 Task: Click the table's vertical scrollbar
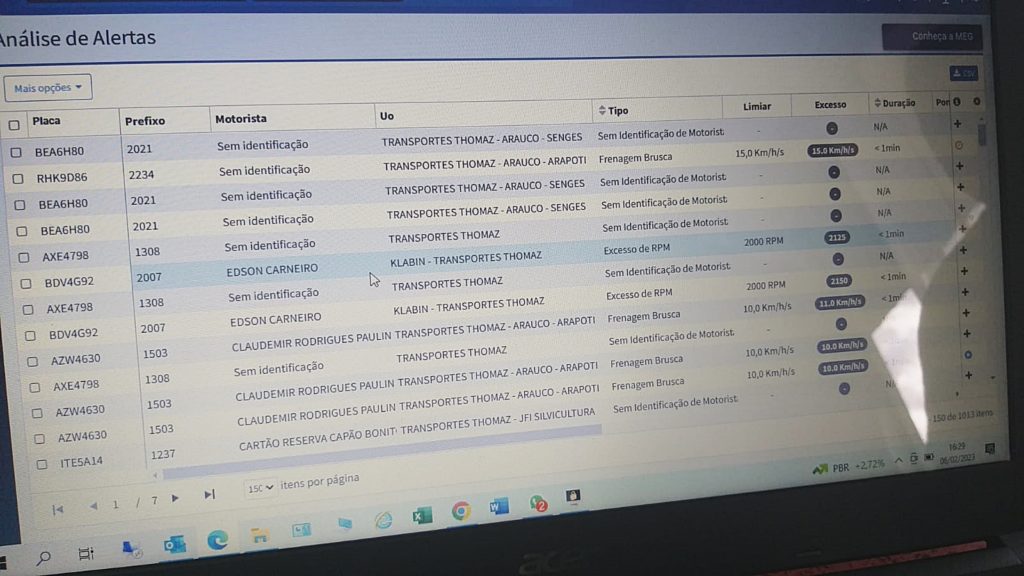pyautogui.click(x=982, y=135)
